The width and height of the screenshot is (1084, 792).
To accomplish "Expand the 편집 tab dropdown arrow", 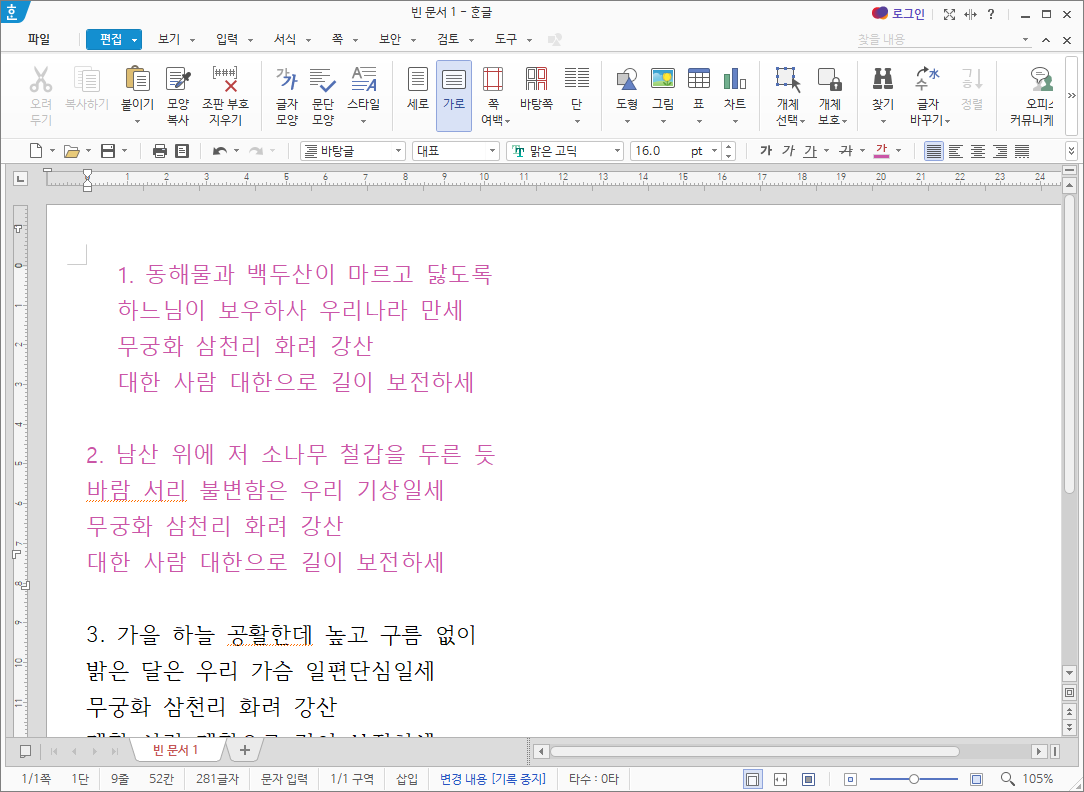I will coord(134,40).
